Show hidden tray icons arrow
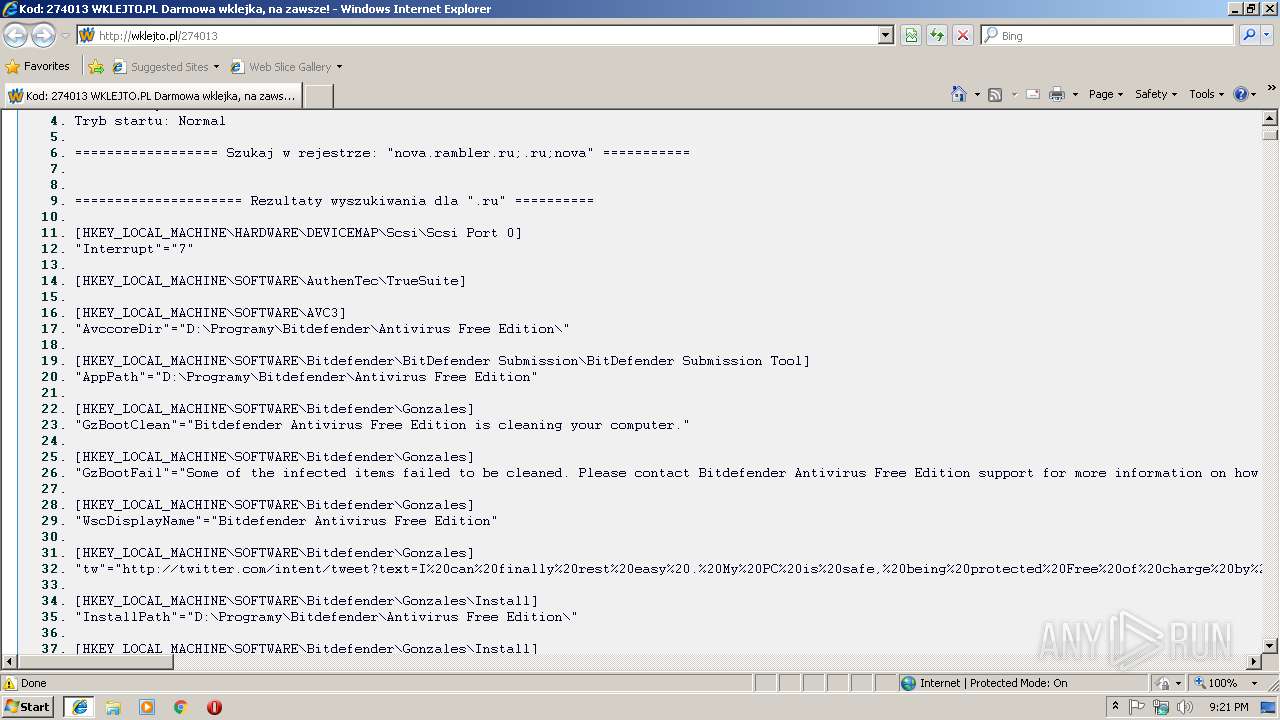Screen dimensions: 1280x720 1115,707
